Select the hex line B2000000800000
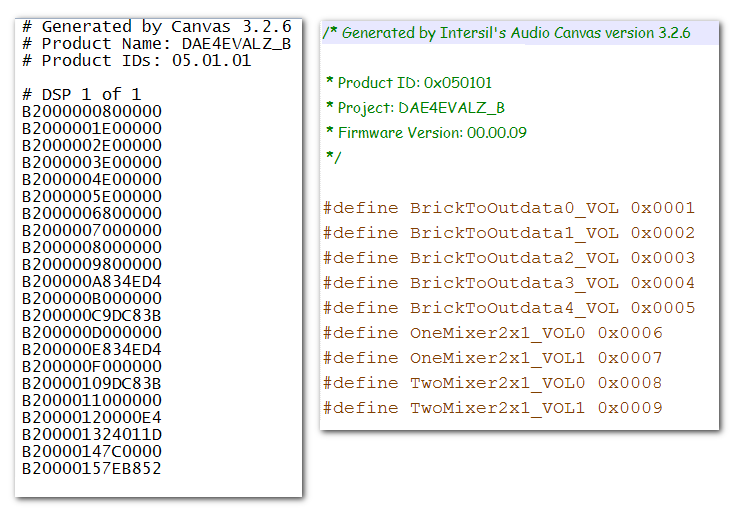Screen dimensions: 742x517 (x=91, y=111)
